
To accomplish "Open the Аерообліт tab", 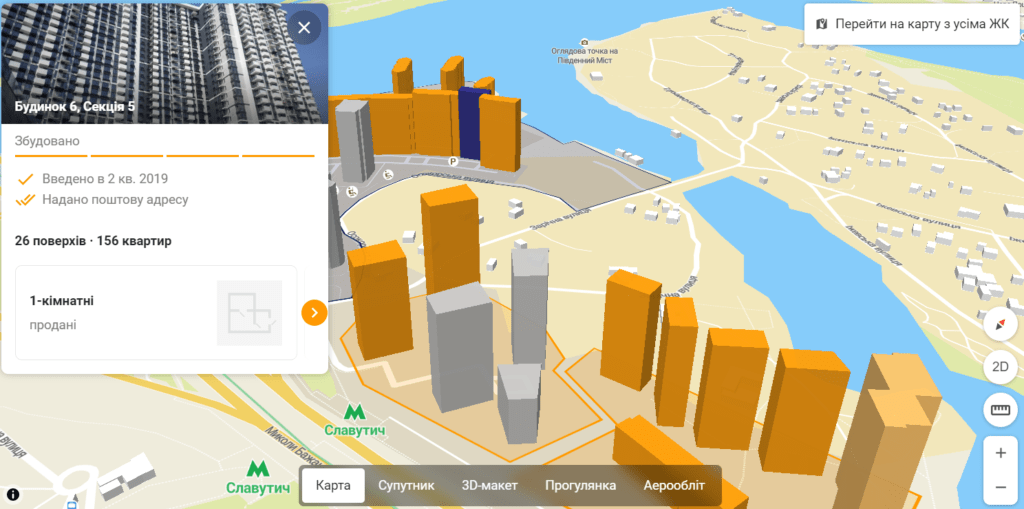I will (x=672, y=486).
